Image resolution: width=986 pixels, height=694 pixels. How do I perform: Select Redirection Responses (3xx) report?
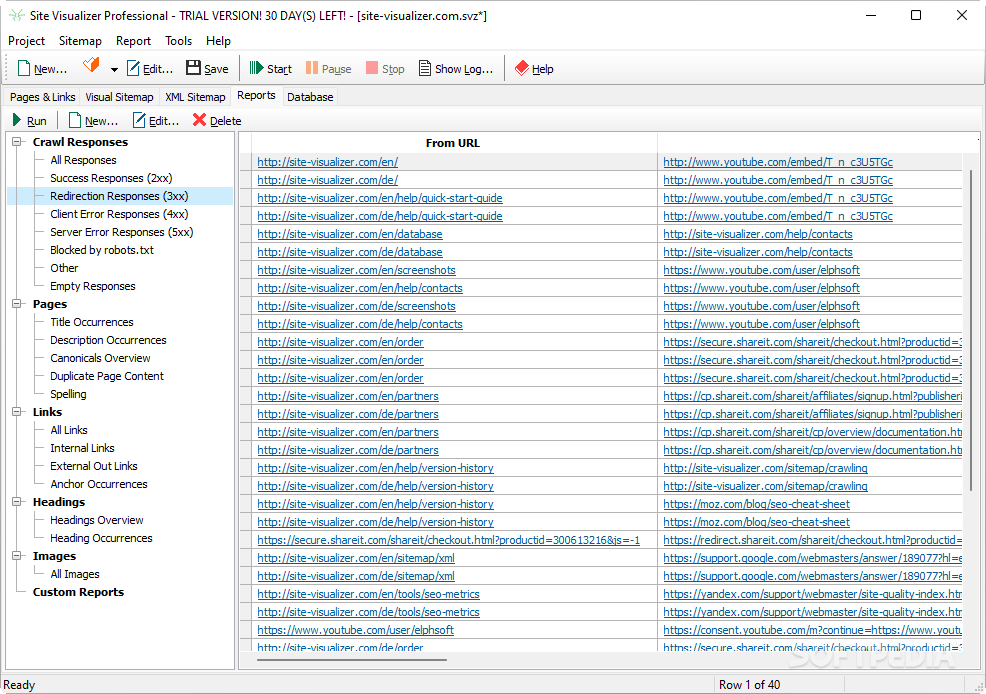click(x=119, y=196)
